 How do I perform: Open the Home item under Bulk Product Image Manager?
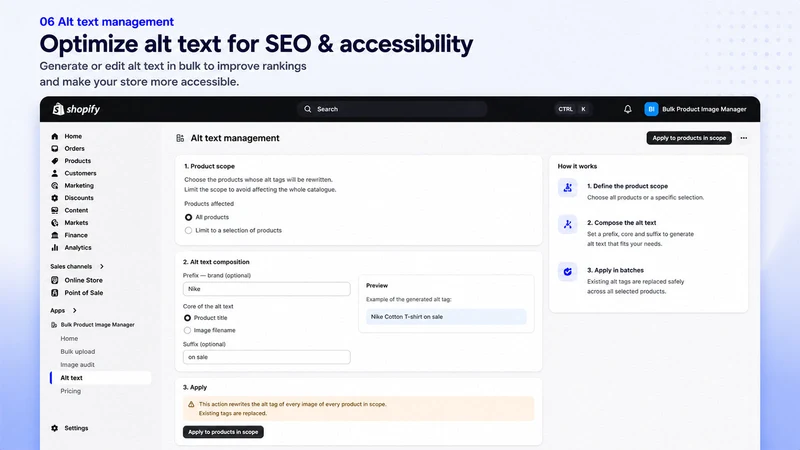(x=69, y=339)
